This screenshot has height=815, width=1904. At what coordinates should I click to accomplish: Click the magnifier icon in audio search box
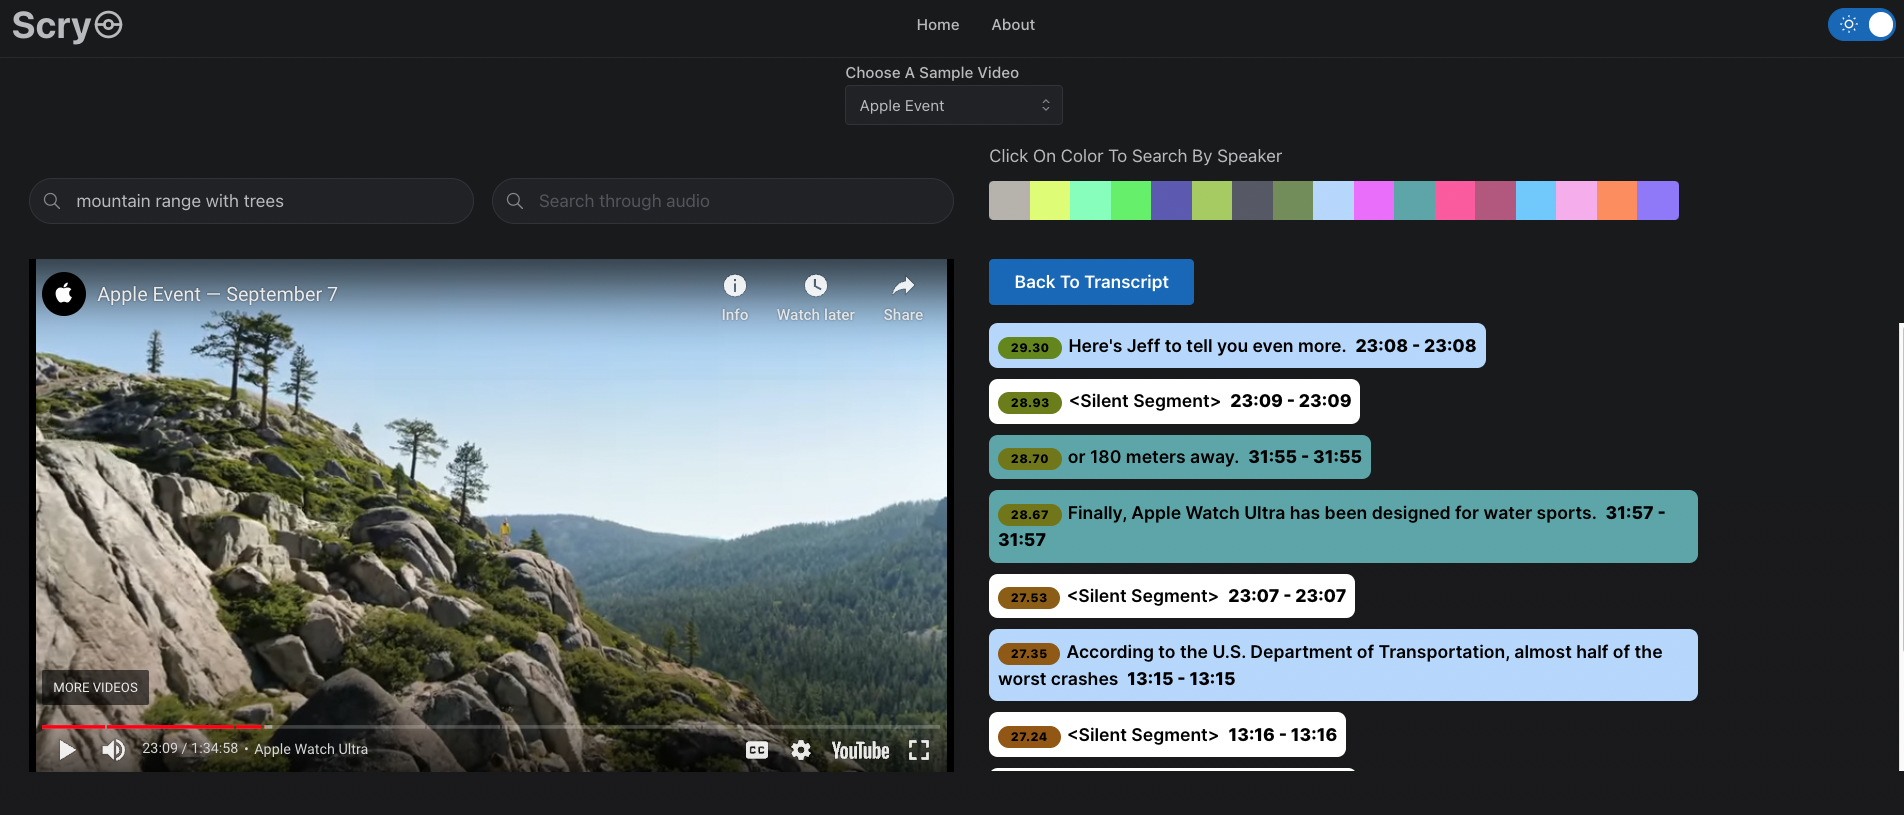[515, 201]
